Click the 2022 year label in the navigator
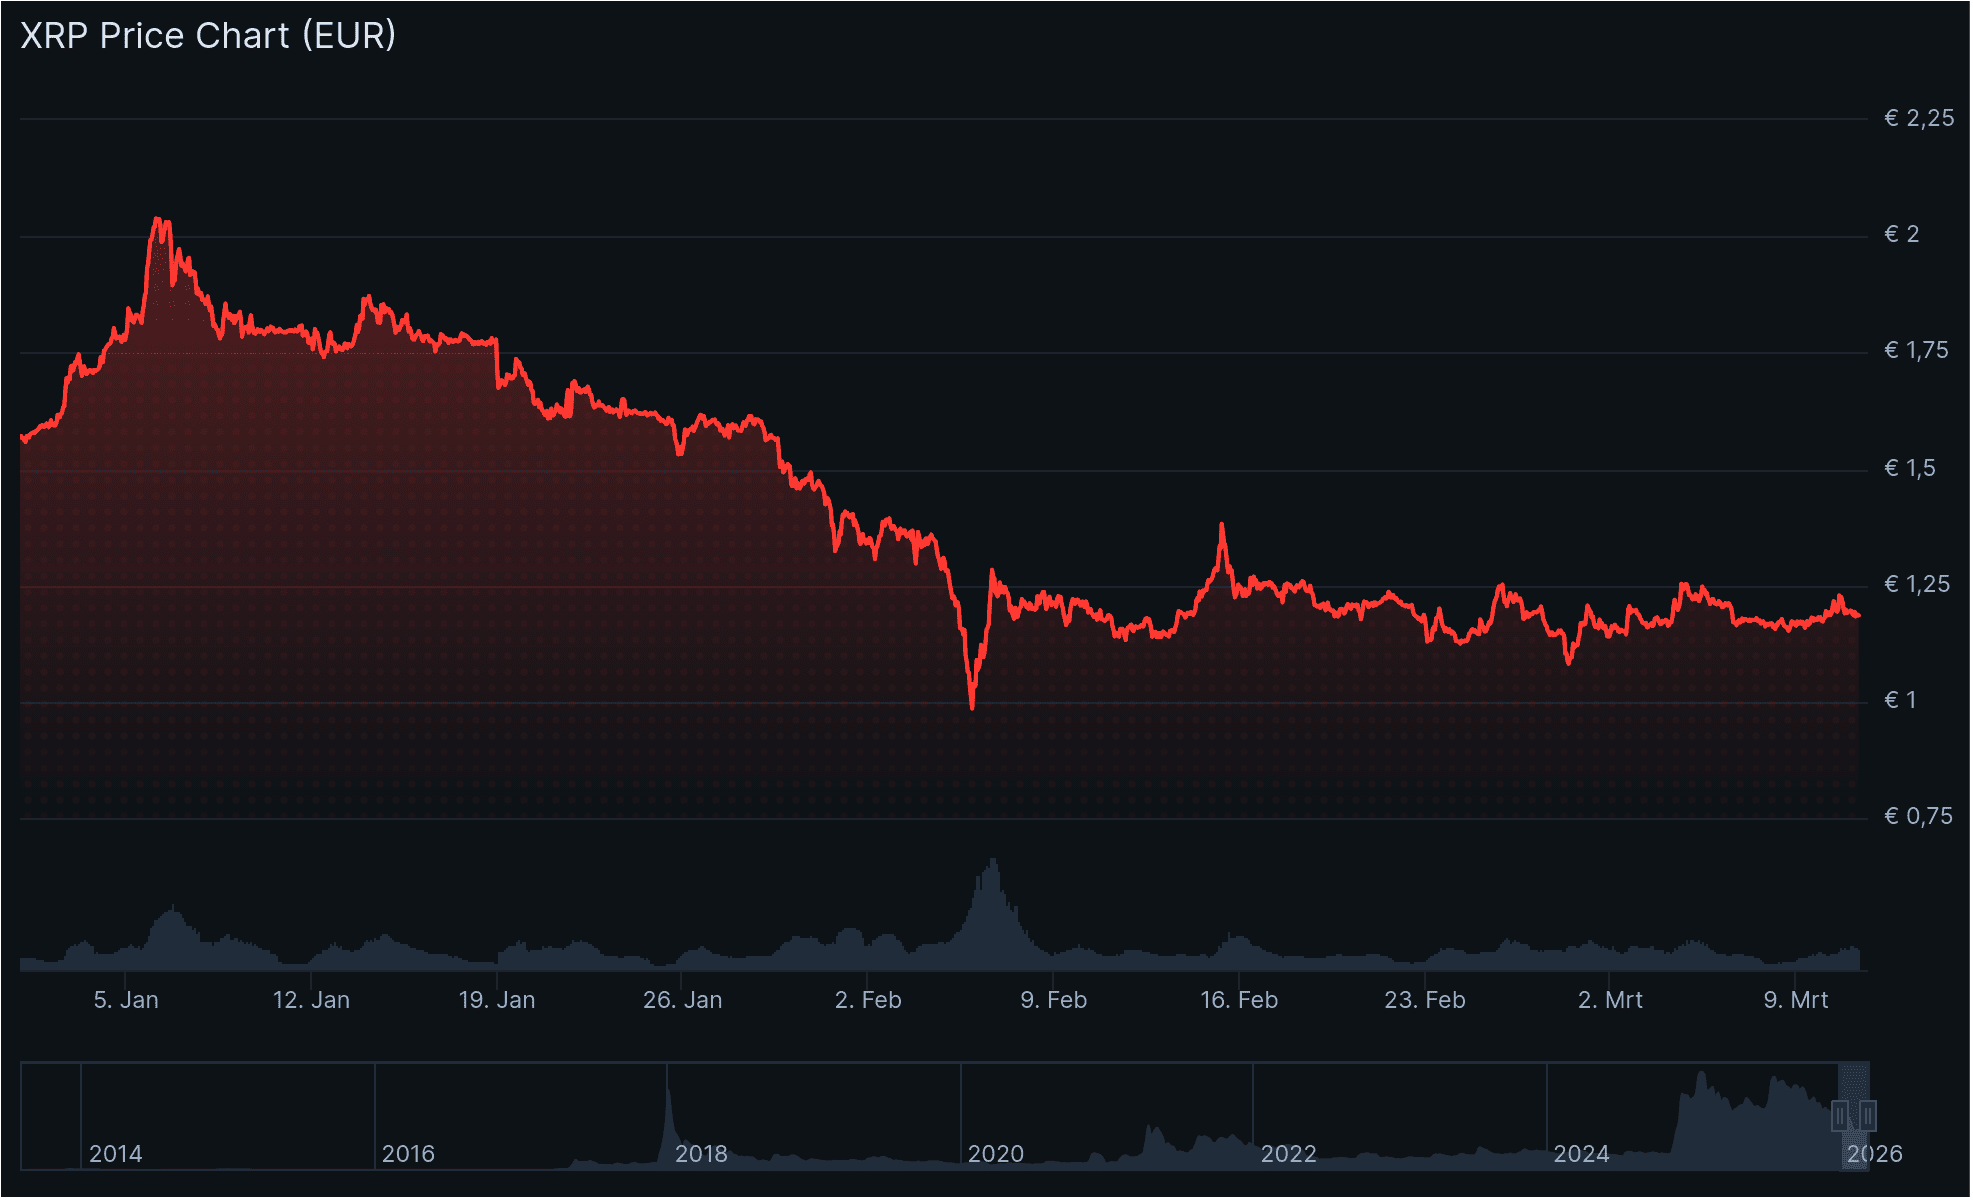This screenshot has width=1973, height=1200. pyautogui.click(x=1289, y=1154)
